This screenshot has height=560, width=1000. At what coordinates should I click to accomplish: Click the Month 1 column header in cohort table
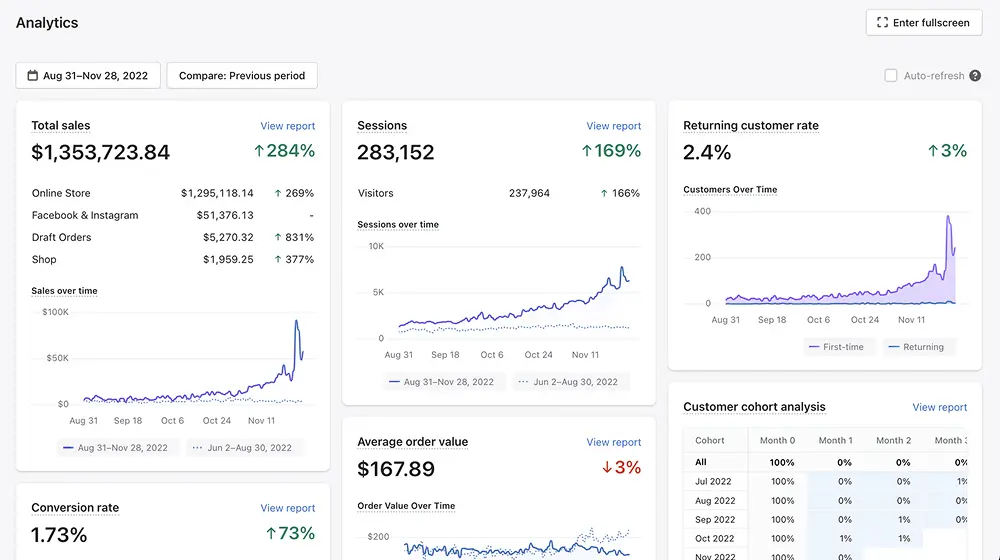click(x=835, y=440)
